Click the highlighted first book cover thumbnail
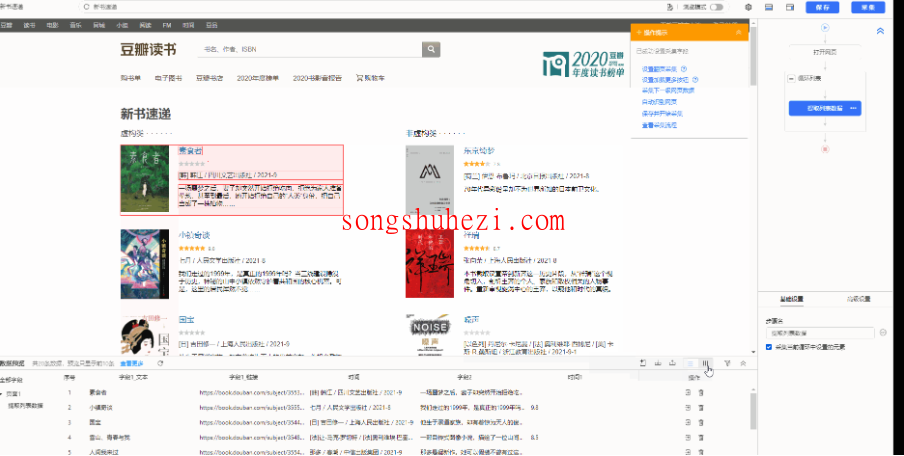Image resolution: width=904 pixels, height=456 pixels. (x=145, y=179)
